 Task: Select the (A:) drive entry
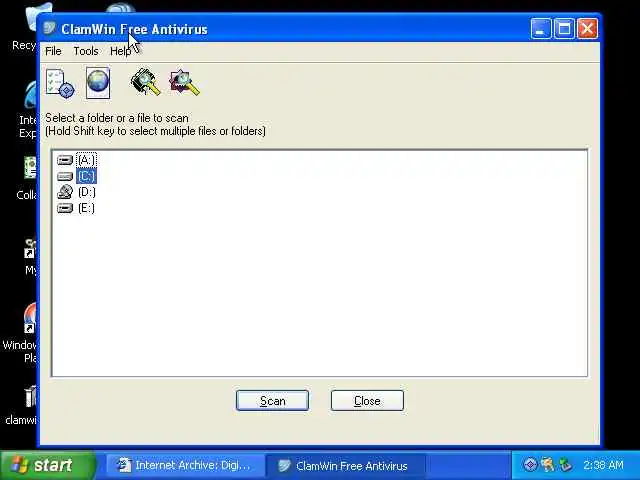pos(87,160)
